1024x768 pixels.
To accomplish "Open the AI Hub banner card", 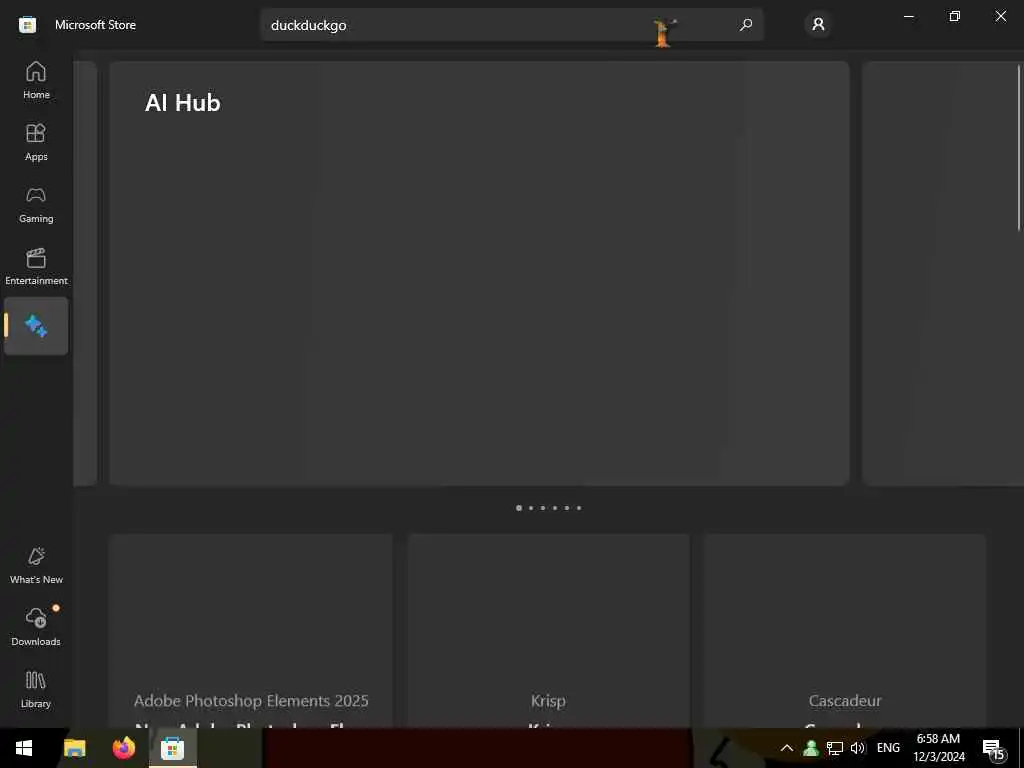I will tap(479, 273).
